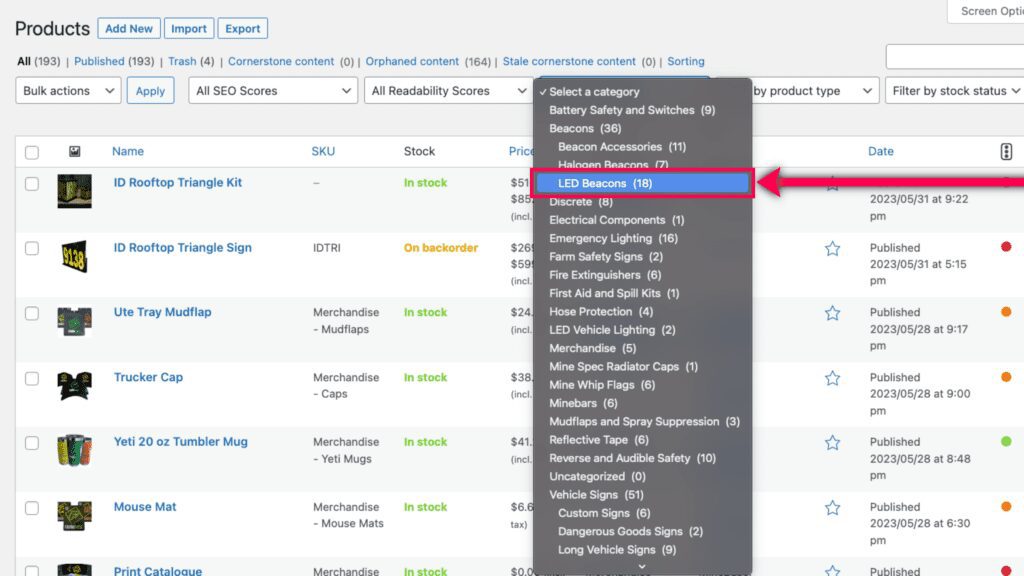Click orange SEO dot beside Ute Tray Mudflap
Viewport: 1024px width, 576px height.
click(x=1006, y=312)
